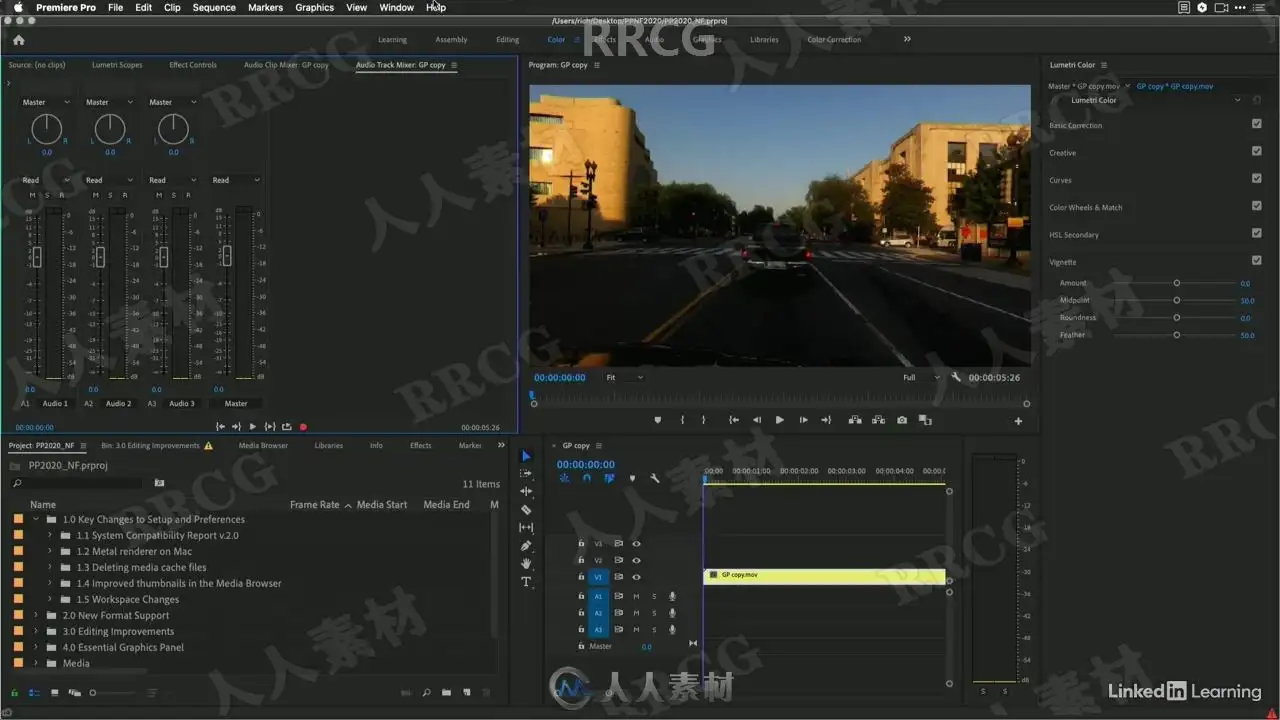Click the Linked Selection icon in timeline

point(609,478)
